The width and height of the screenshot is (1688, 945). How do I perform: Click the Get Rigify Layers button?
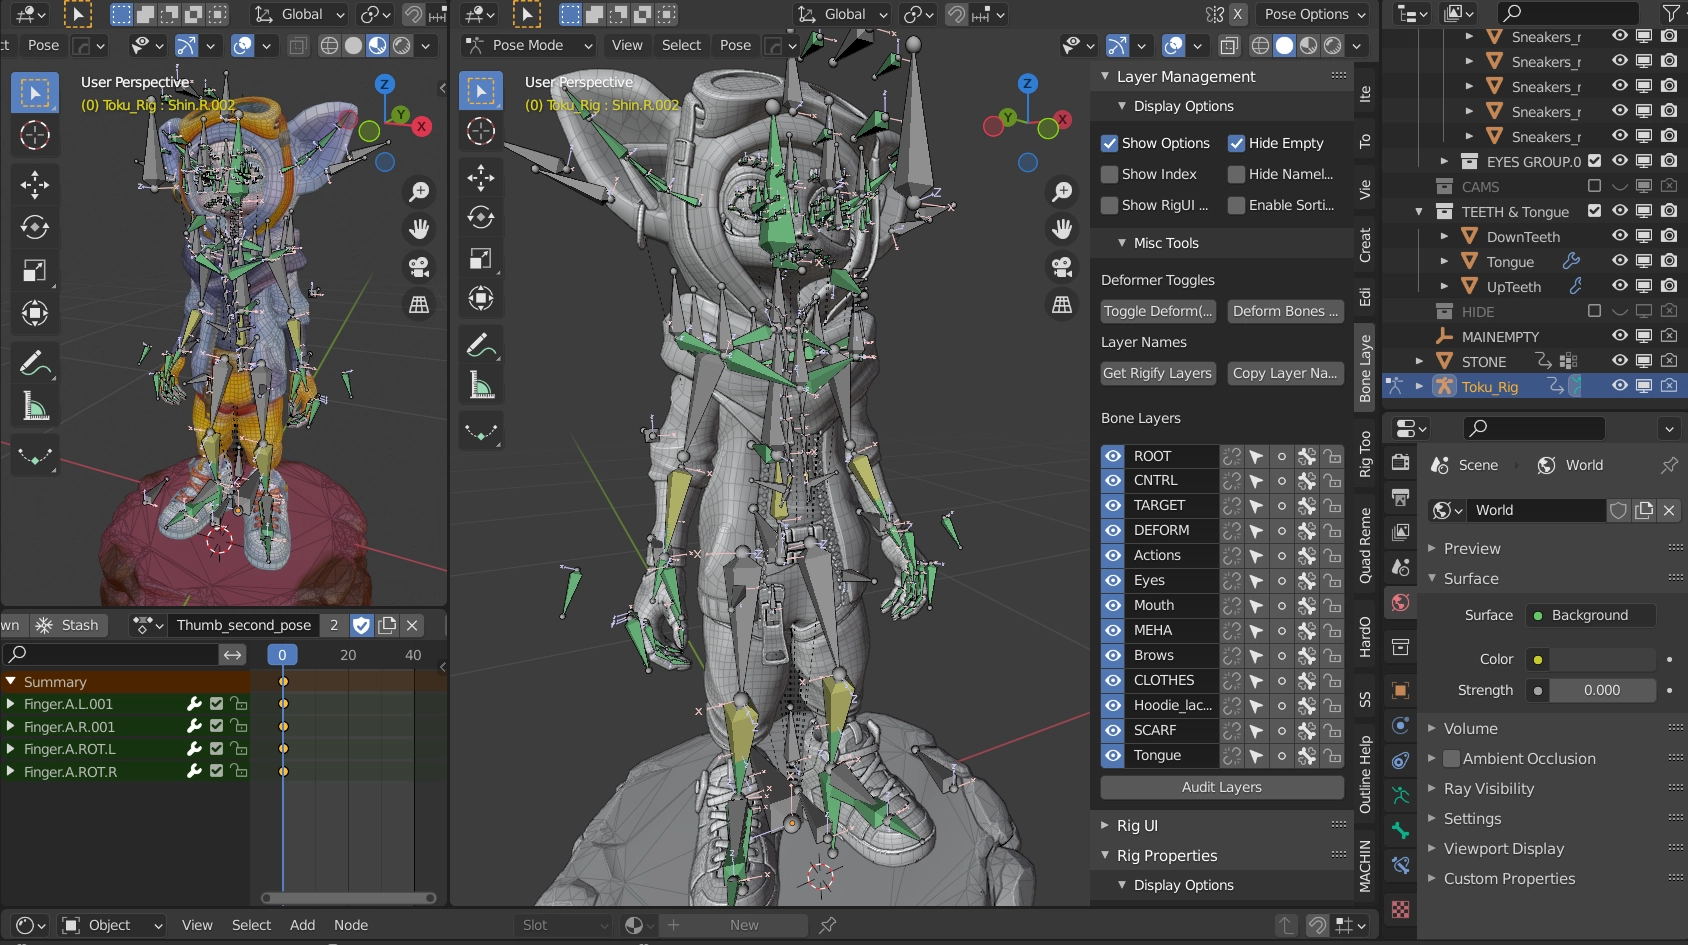click(x=1157, y=373)
